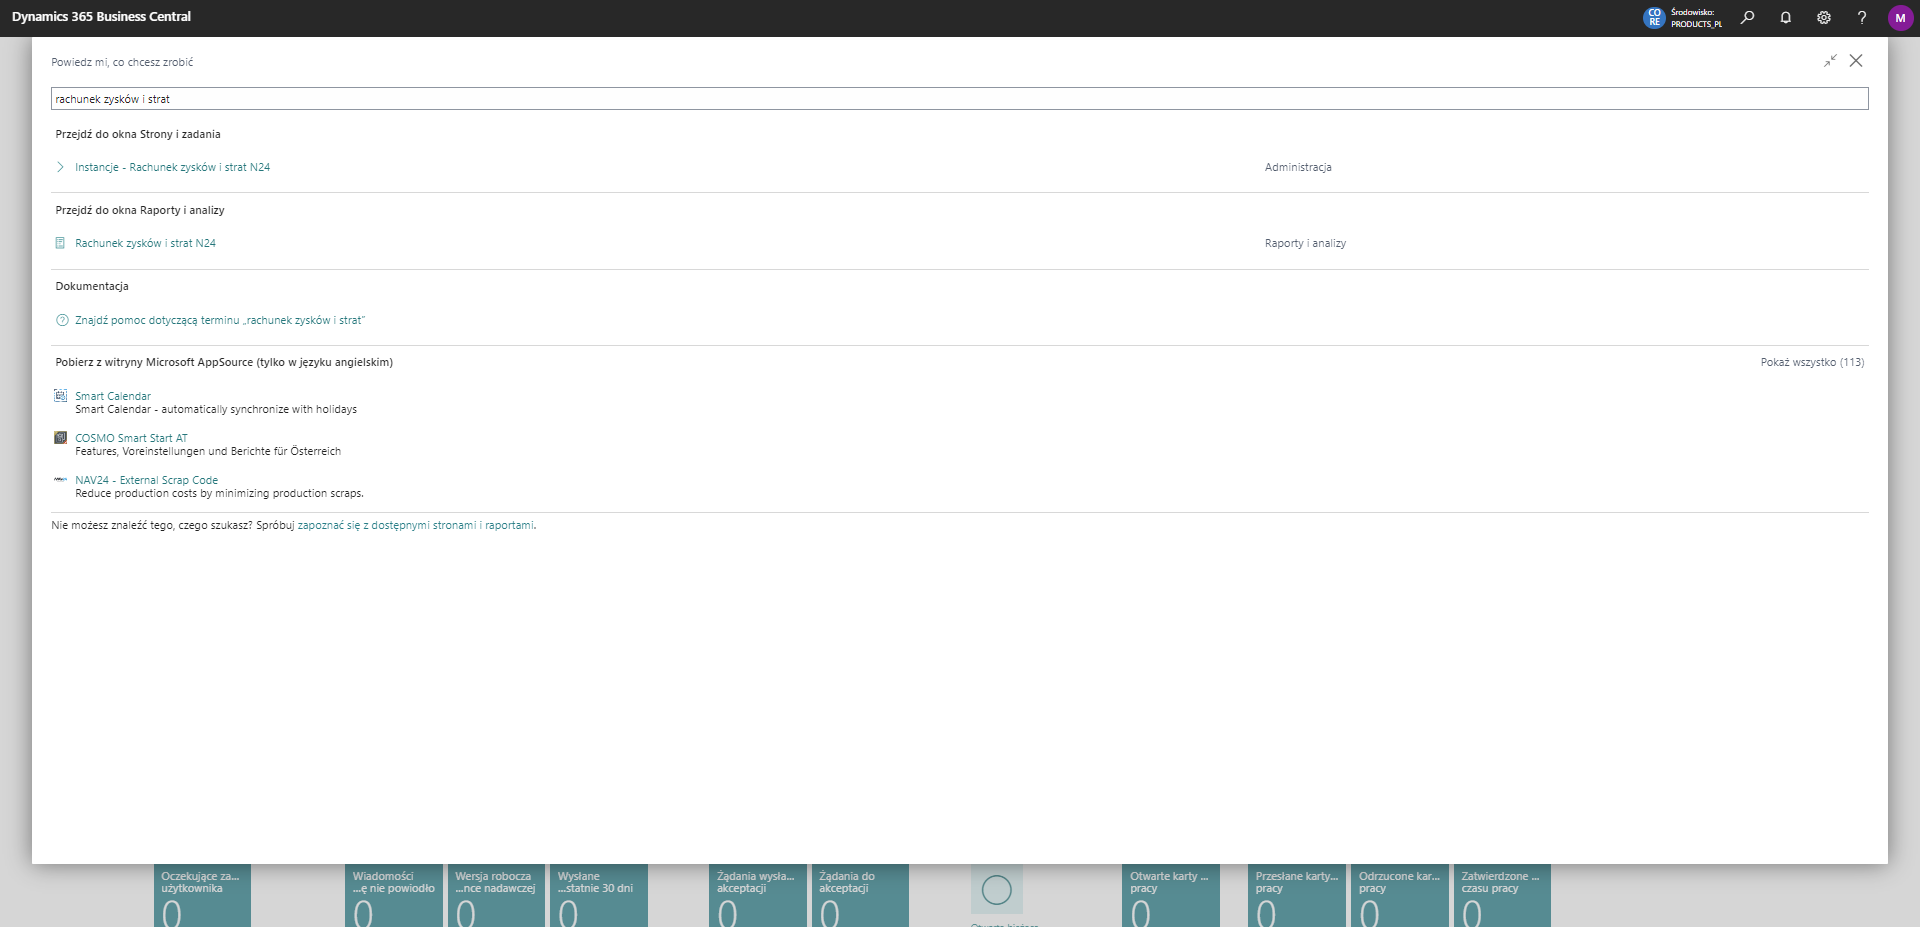Click the search magnifier icon in top bar
This screenshot has height=927, width=1920.
(x=1747, y=17)
